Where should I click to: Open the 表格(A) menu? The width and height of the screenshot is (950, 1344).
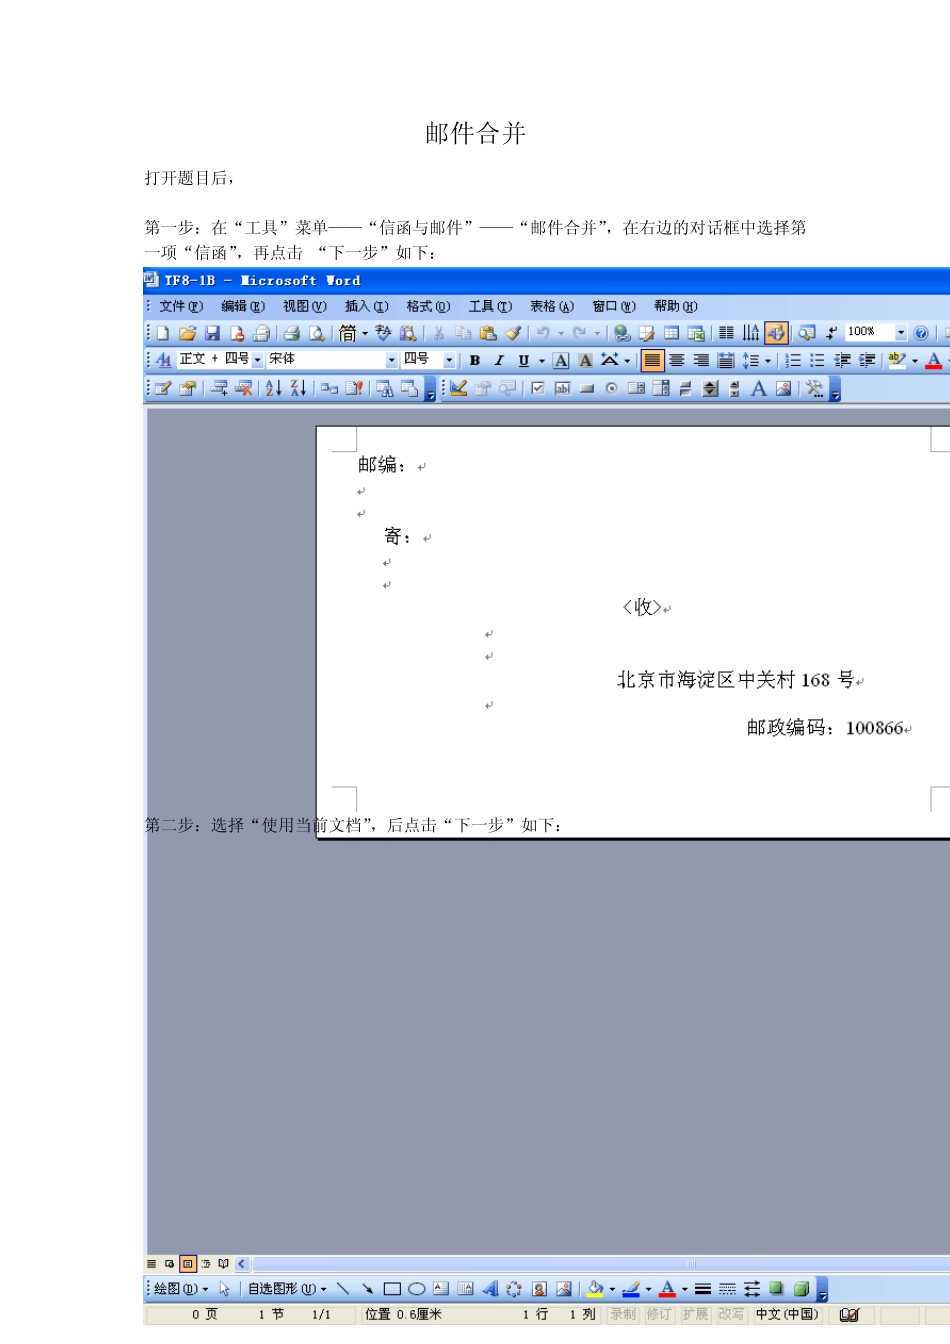tap(552, 307)
